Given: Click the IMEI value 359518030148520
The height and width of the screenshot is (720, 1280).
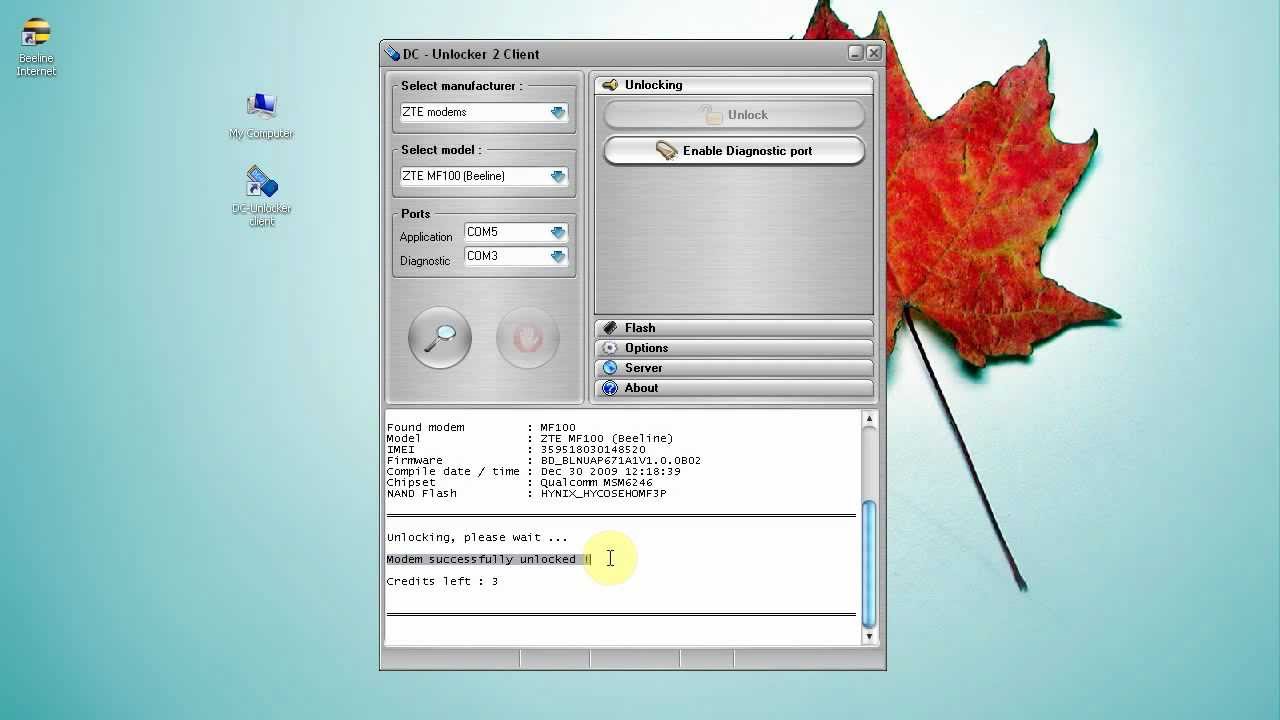Looking at the screenshot, I should [593, 449].
